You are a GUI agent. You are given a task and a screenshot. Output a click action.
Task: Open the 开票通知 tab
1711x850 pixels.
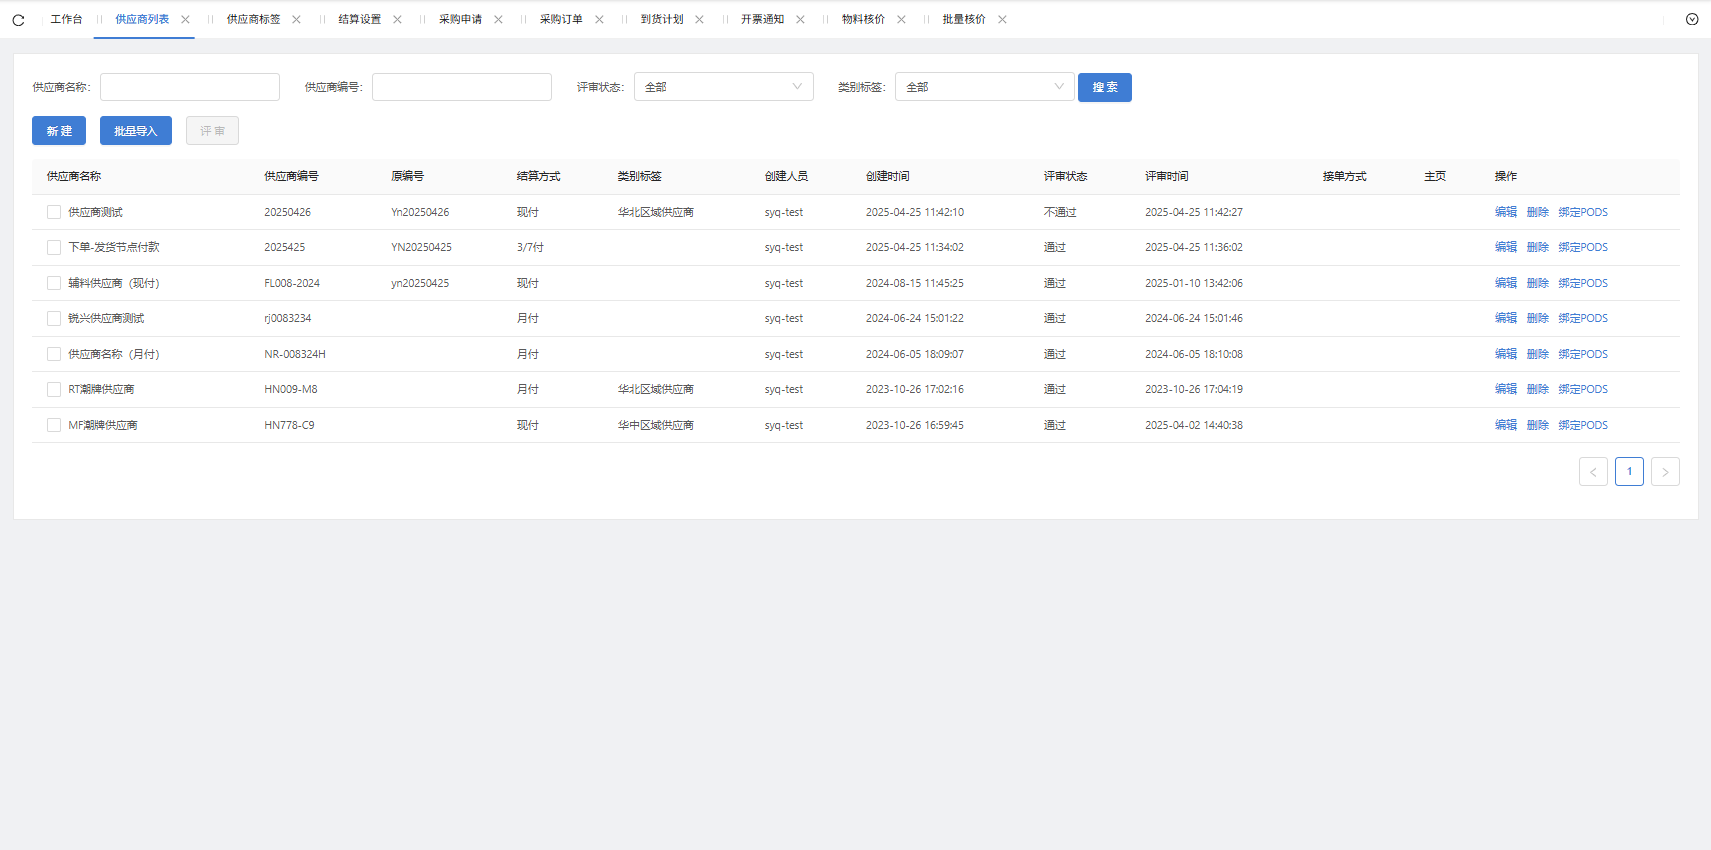click(x=762, y=19)
